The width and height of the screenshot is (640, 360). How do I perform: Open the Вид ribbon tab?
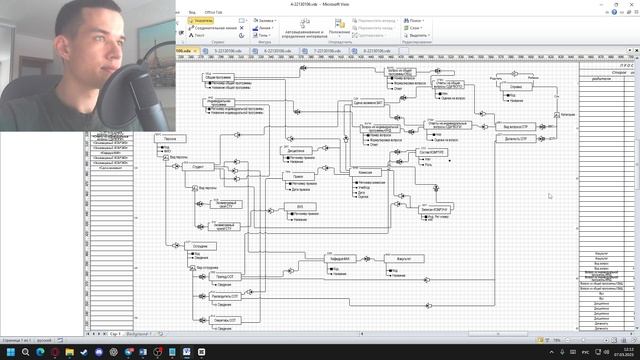tap(192, 12)
